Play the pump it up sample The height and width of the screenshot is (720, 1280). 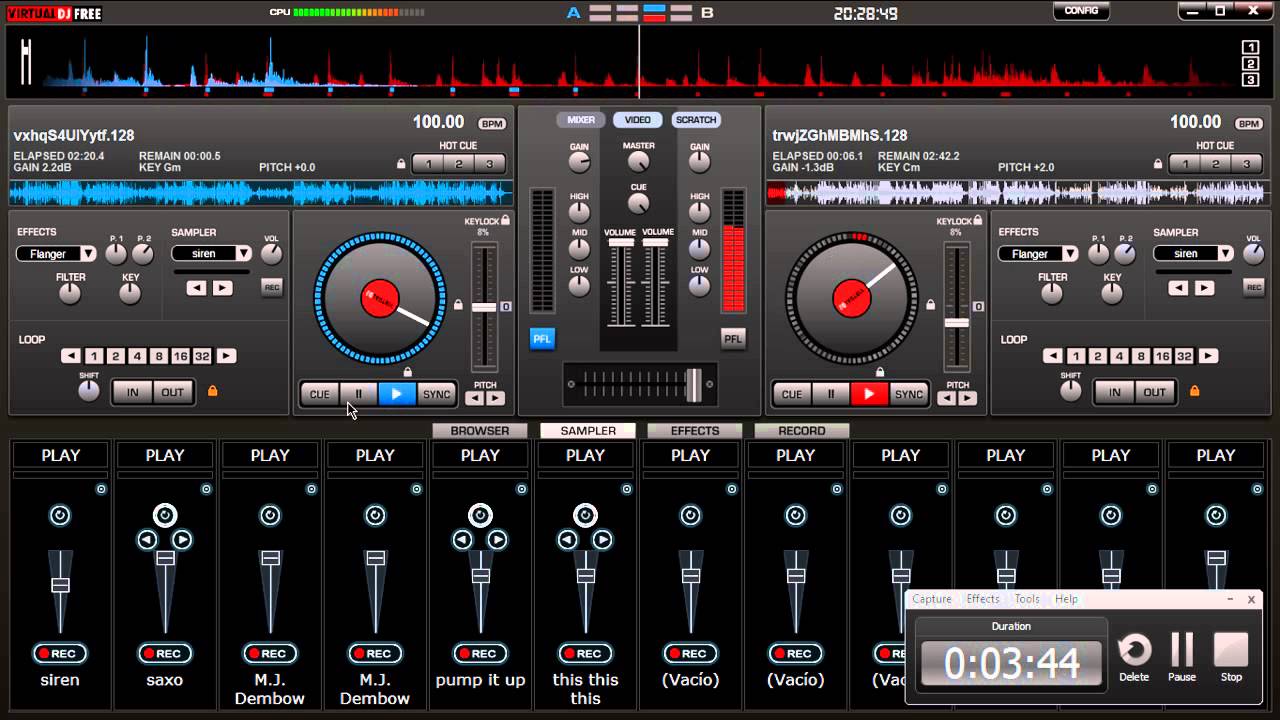coord(480,455)
